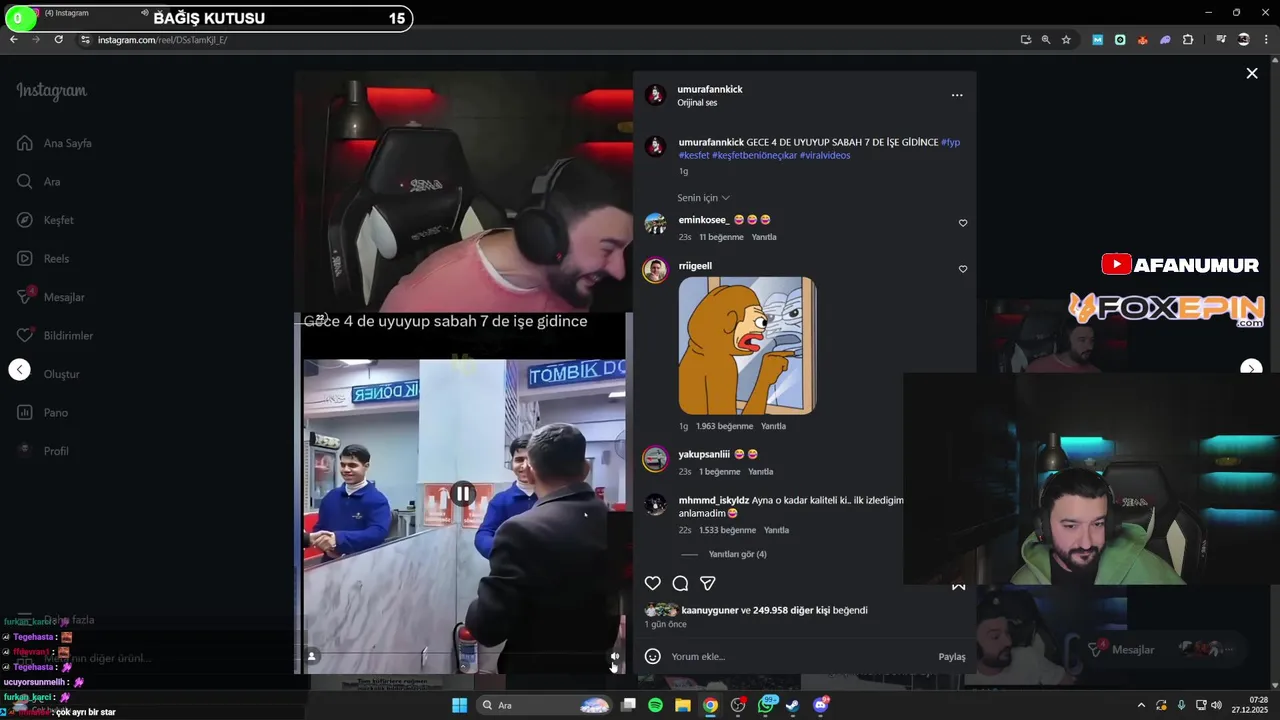Open the emoji picker for comment
Image resolution: width=1280 pixels, height=720 pixels.
point(652,657)
